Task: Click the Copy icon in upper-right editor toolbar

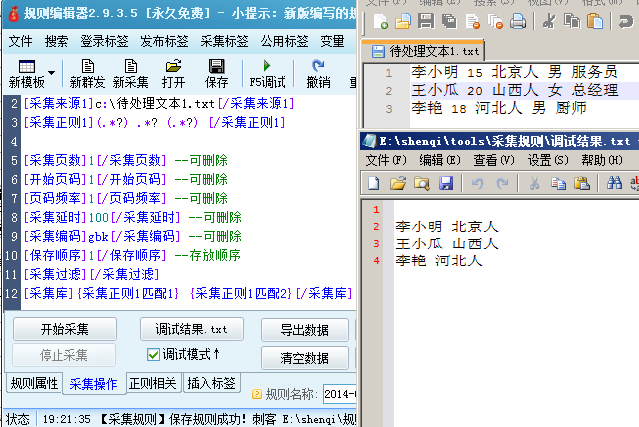Action: 572,21
